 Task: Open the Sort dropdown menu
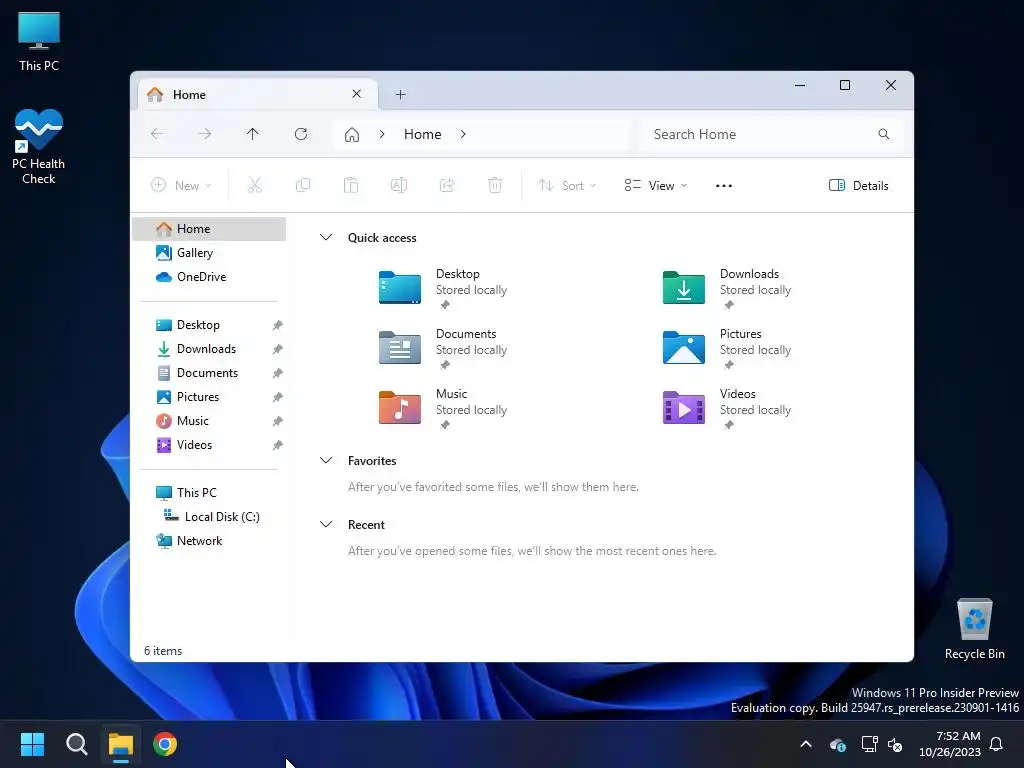(567, 185)
